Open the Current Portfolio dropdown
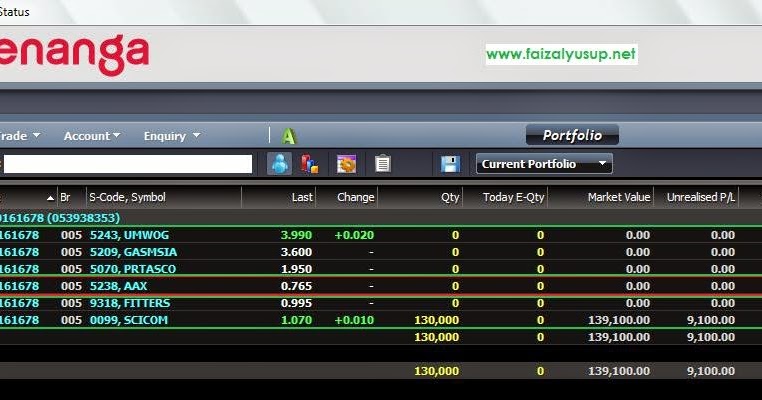This screenshot has height=400, width=762. 544,164
